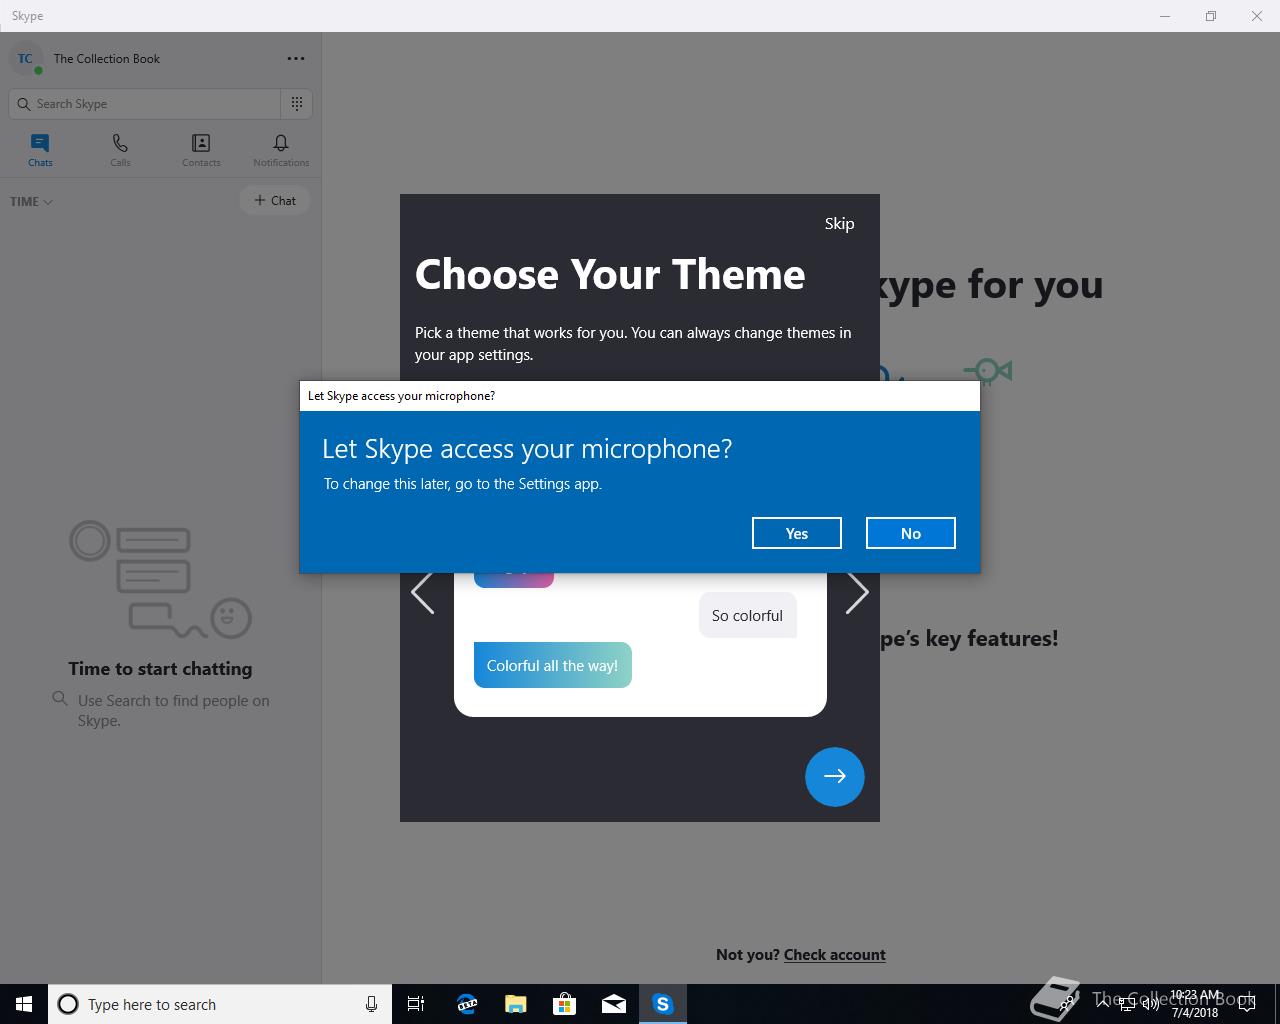
Task: Click The Collection Book account name
Action: coord(107,58)
